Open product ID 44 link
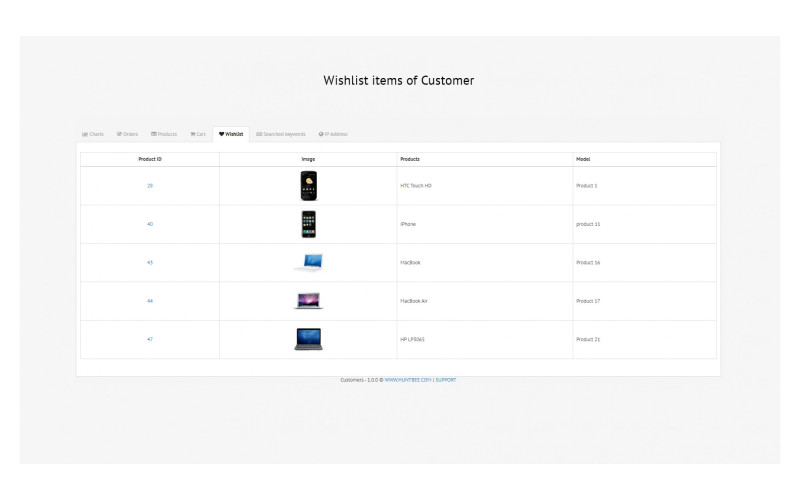Image resolution: width=800 pixels, height=500 pixels. click(150, 301)
